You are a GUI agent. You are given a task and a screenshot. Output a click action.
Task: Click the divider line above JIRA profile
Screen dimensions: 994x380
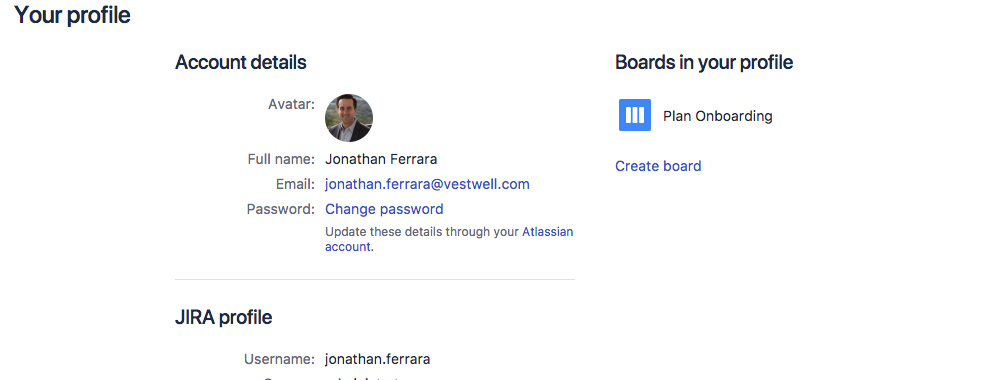click(x=375, y=279)
